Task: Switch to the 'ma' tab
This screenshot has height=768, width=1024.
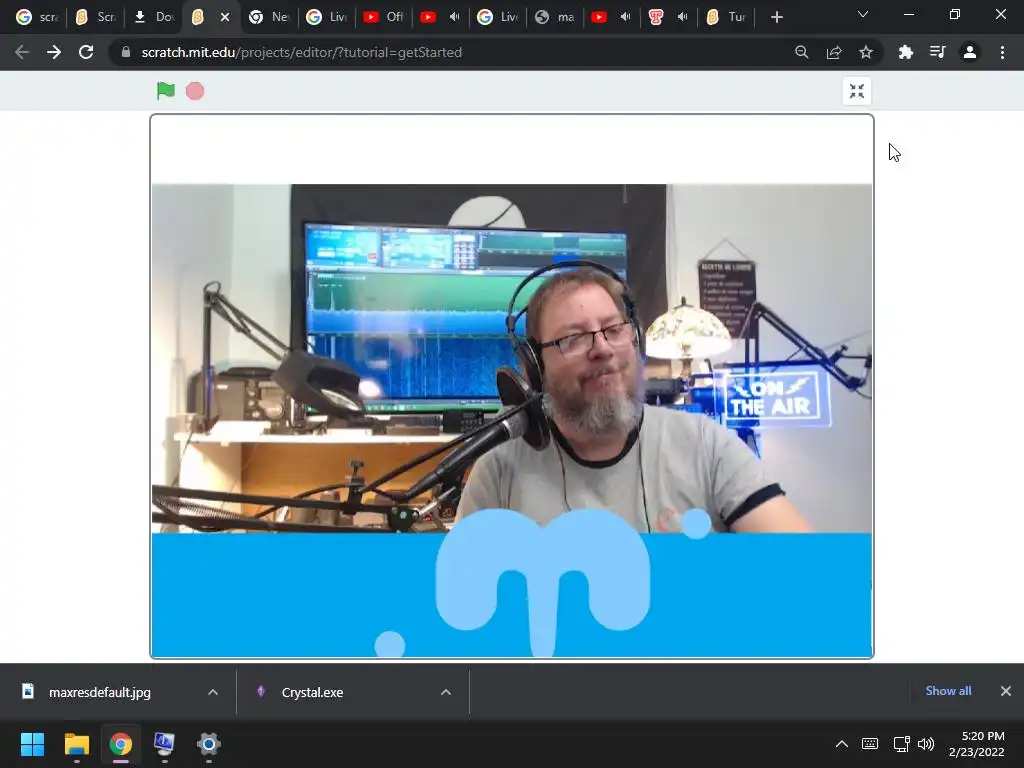Action: (554, 17)
